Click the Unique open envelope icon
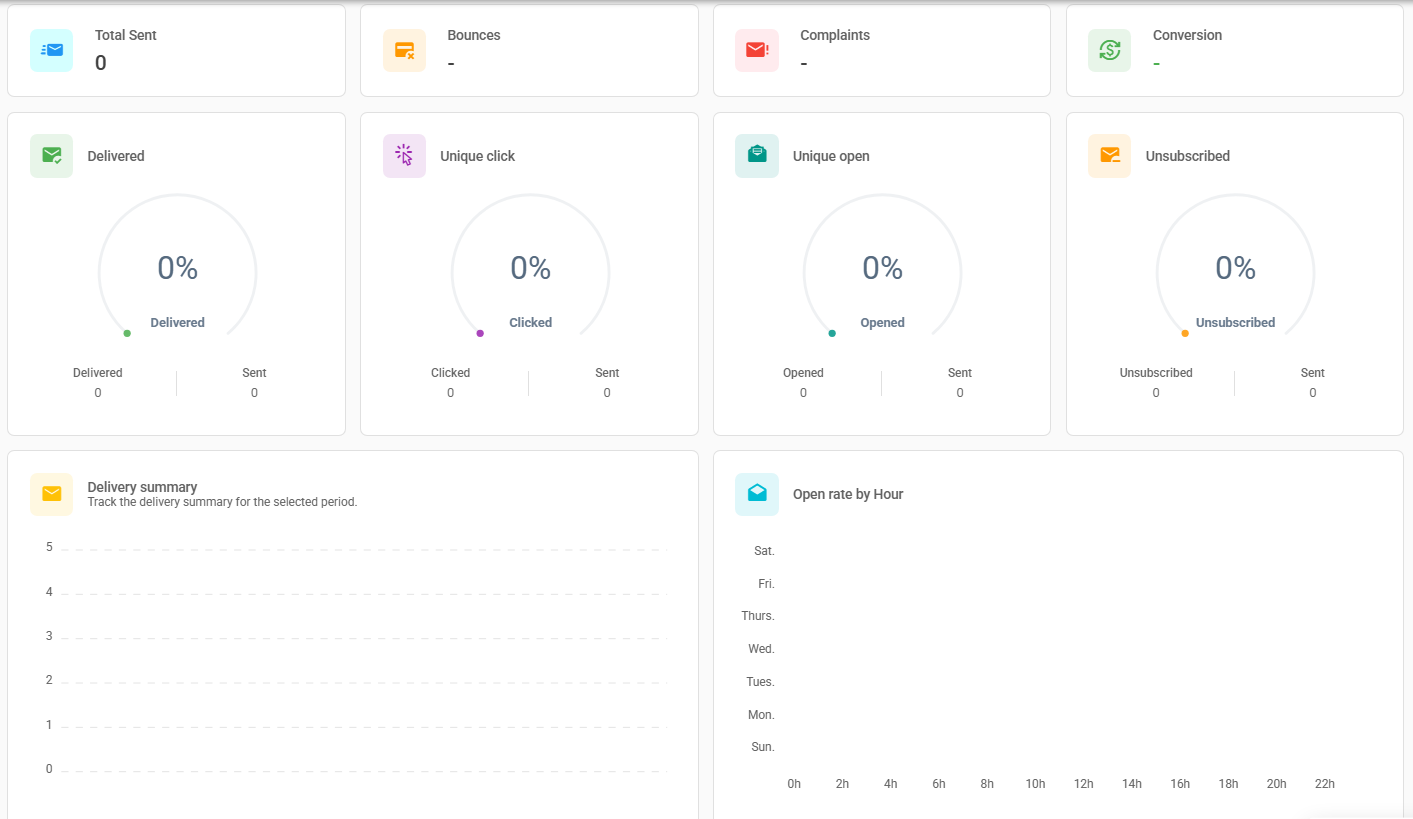1413x819 pixels. coord(757,156)
